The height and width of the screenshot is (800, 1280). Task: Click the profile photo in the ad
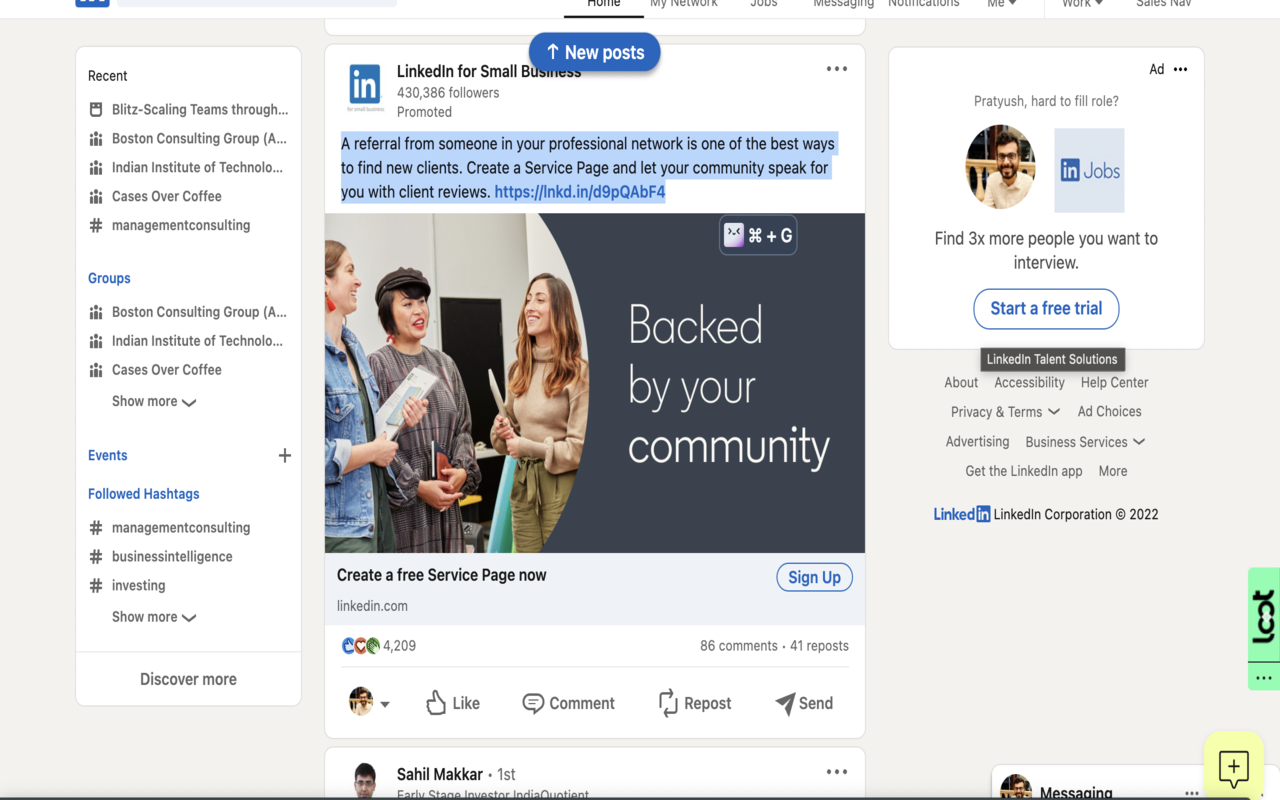click(x=1000, y=167)
